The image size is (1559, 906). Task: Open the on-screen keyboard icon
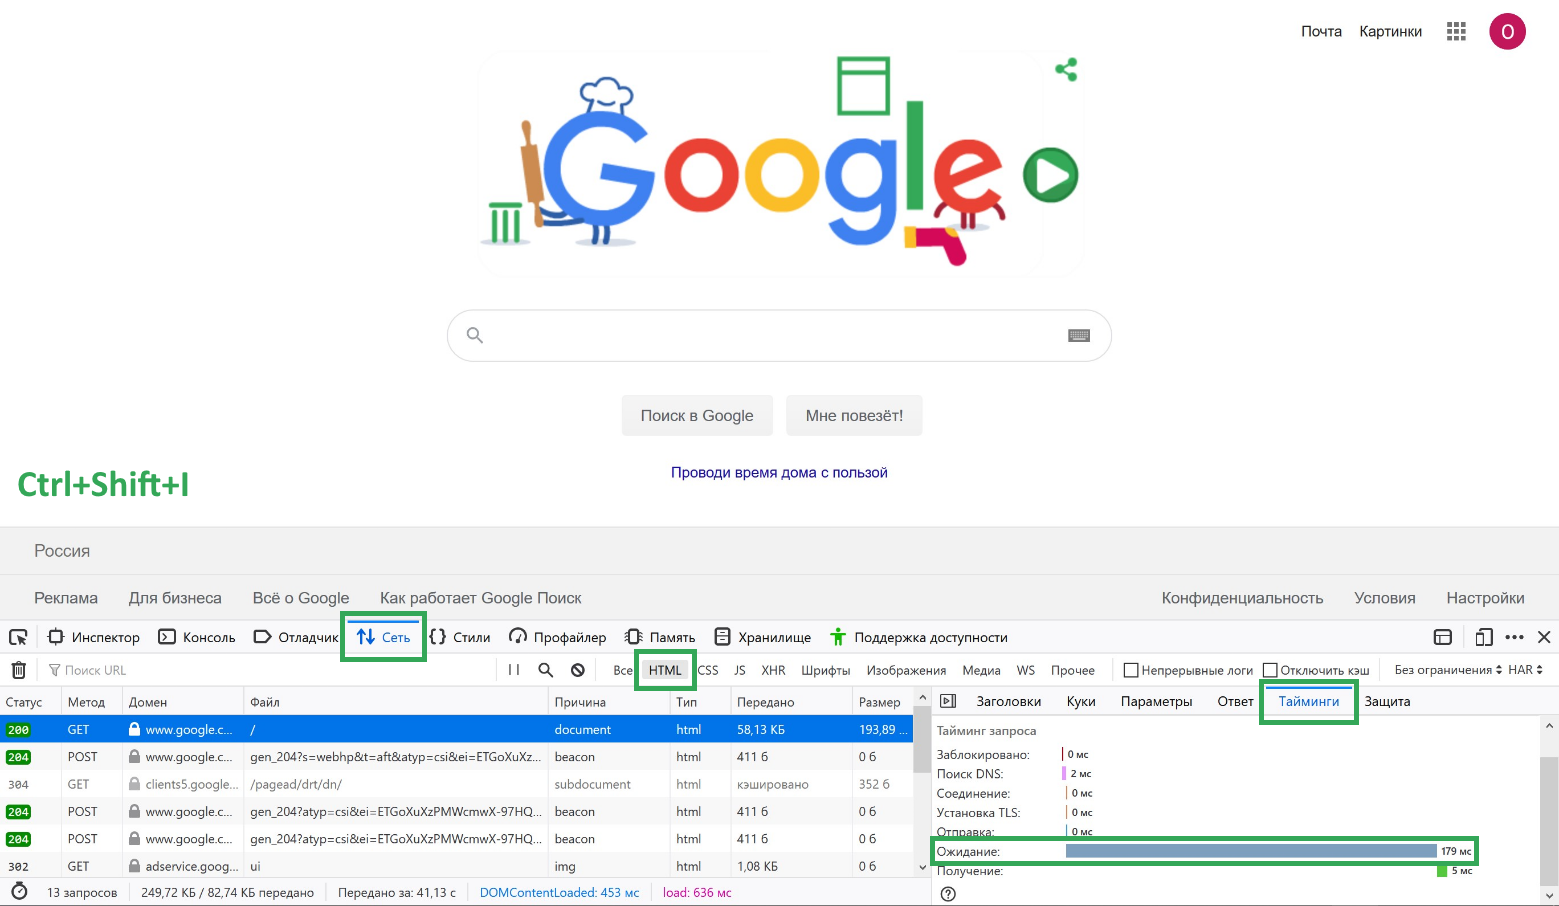1079,335
